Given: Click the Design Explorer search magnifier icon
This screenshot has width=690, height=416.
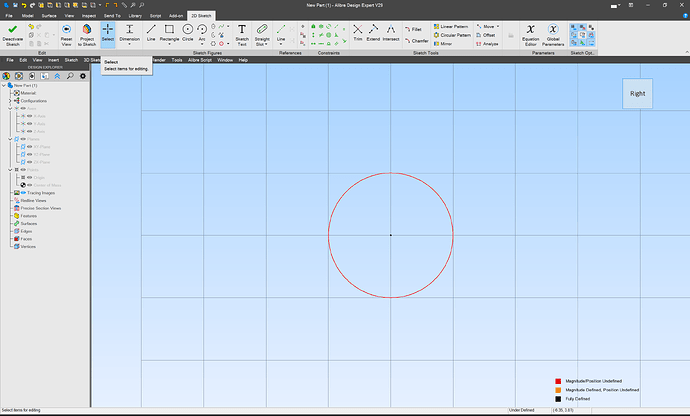Looking at the screenshot, I should [70, 76].
